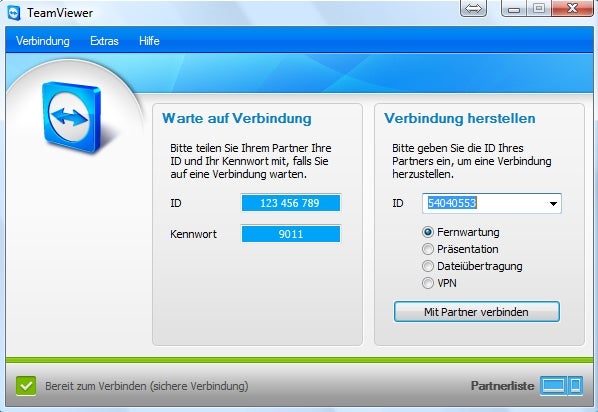The height and width of the screenshot is (412, 598).
Task: Open the Partnerliste panel icon
Action: click(x=561, y=385)
